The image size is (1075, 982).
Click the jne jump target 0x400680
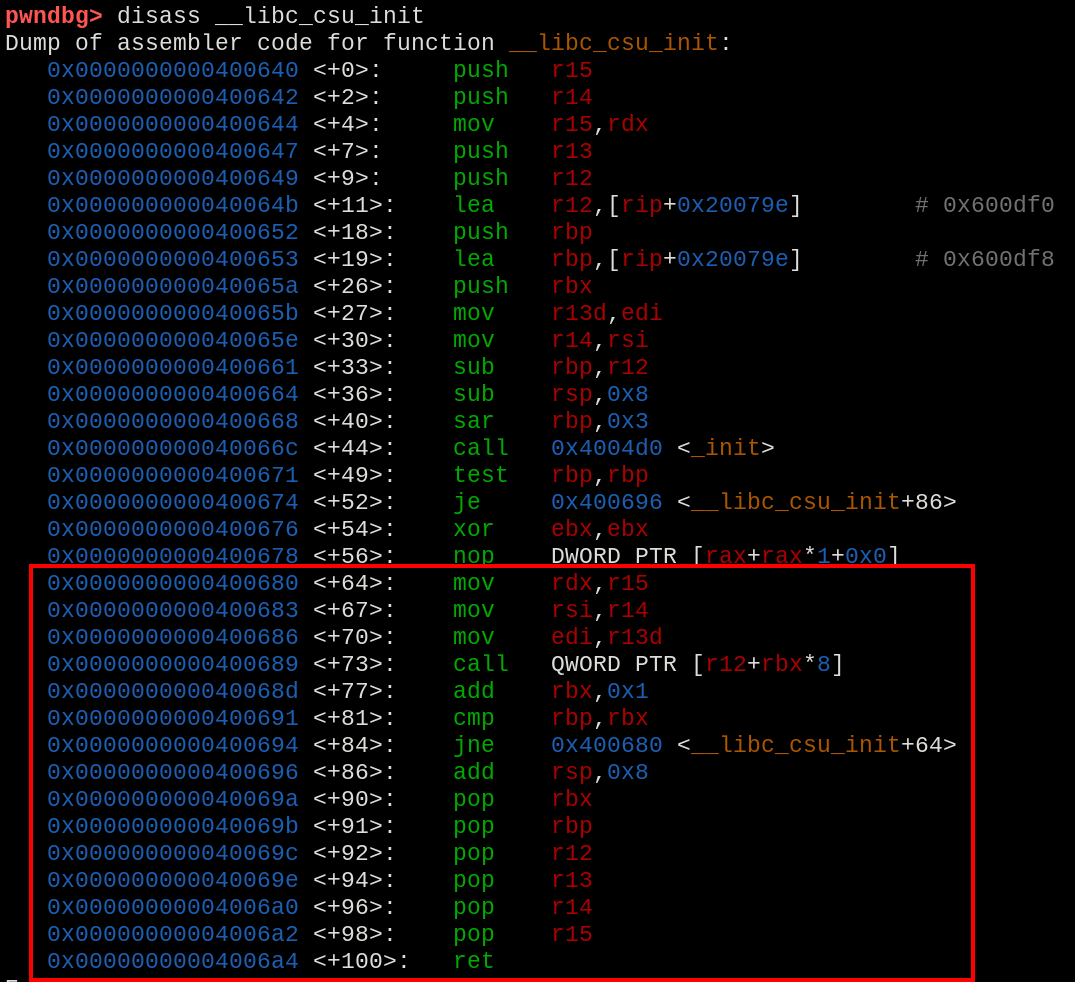[x=606, y=745]
